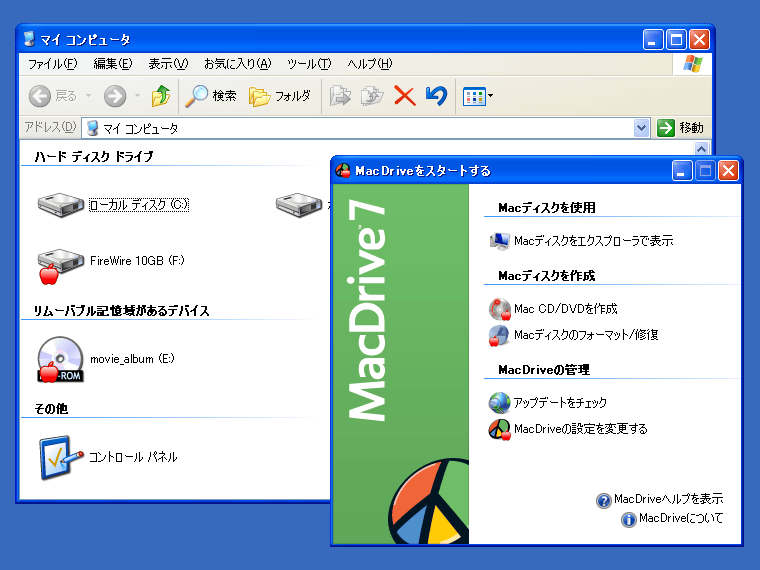Open the Views dropdown in toolbar
Viewport: 760px width, 570px height.
pyautogui.click(x=478, y=96)
